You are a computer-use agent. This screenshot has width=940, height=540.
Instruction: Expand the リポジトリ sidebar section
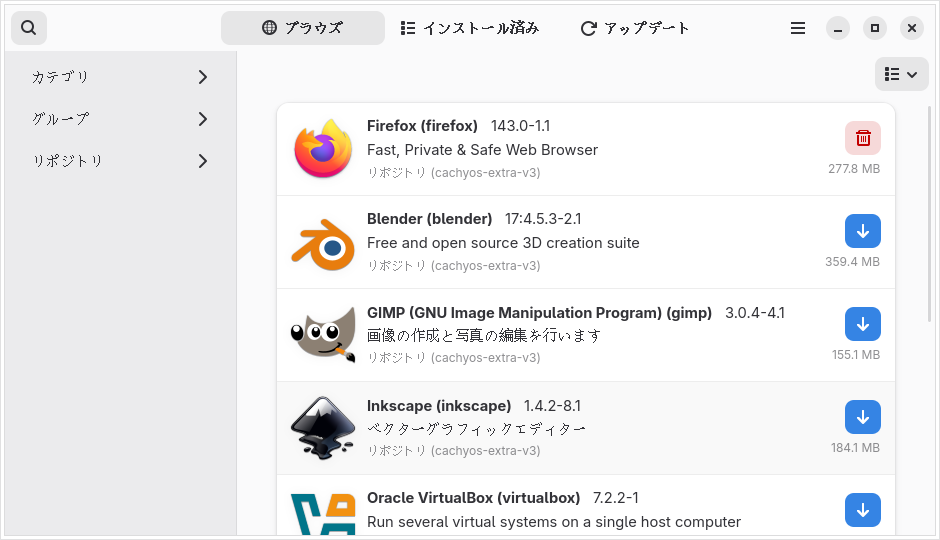pyautogui.click(x=120, y=161)
